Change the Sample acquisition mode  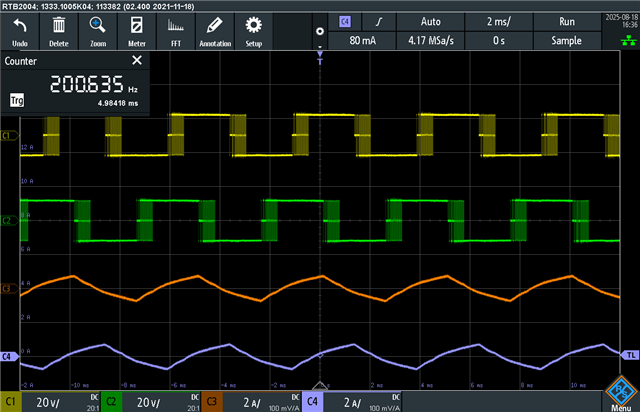pos(567,41)
